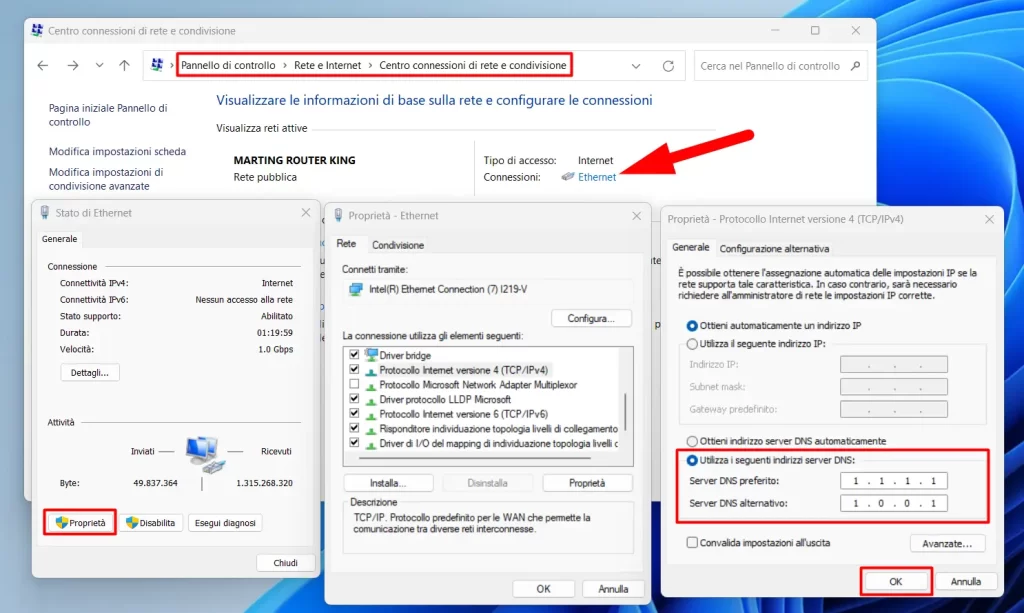
Task: Open Modifica impostazioni di condivisione avanzate
Action: (106, 179)
